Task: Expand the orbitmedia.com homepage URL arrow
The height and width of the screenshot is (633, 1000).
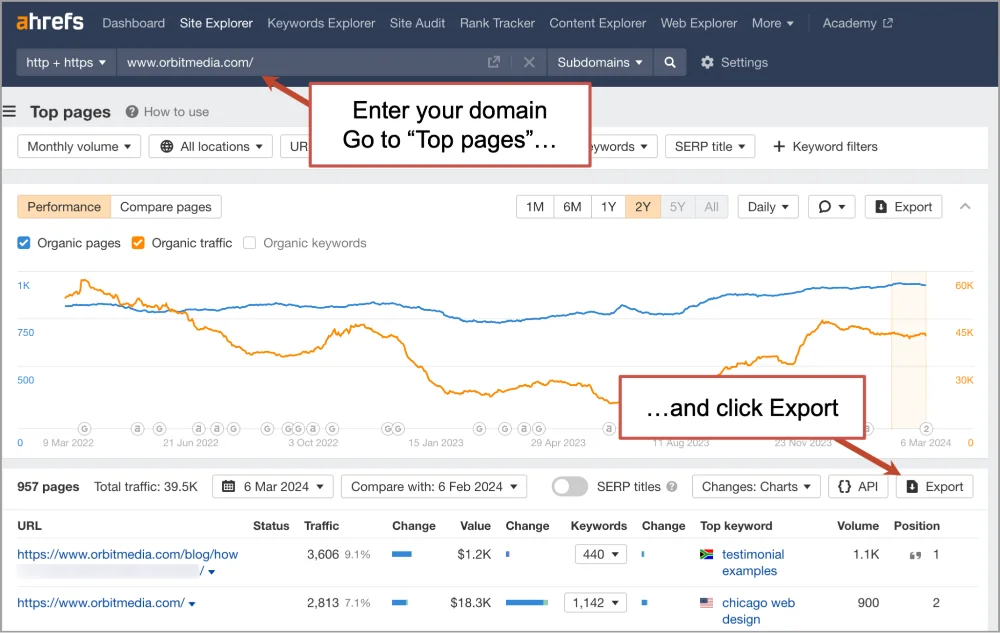Action: tap(192, 604)
